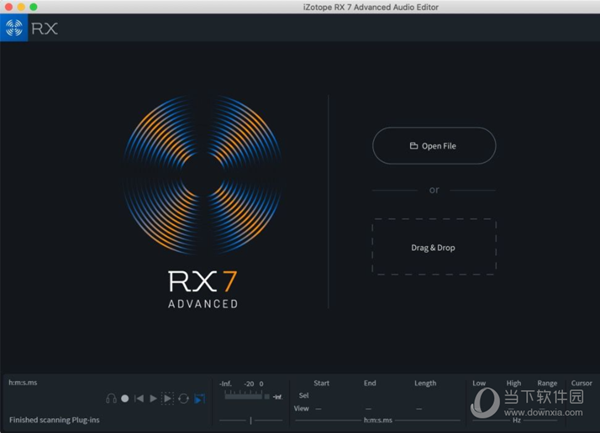Click the Drag & Drop area
Screen dimensions: 600x433
(434, 247)
